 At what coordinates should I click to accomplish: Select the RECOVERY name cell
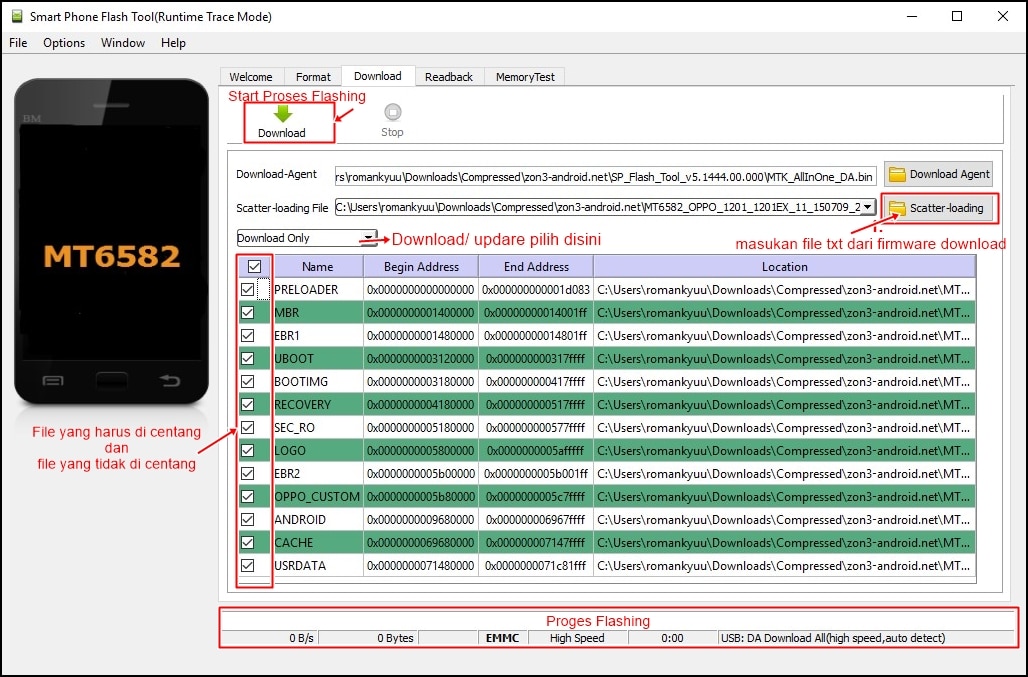(318, 404)
